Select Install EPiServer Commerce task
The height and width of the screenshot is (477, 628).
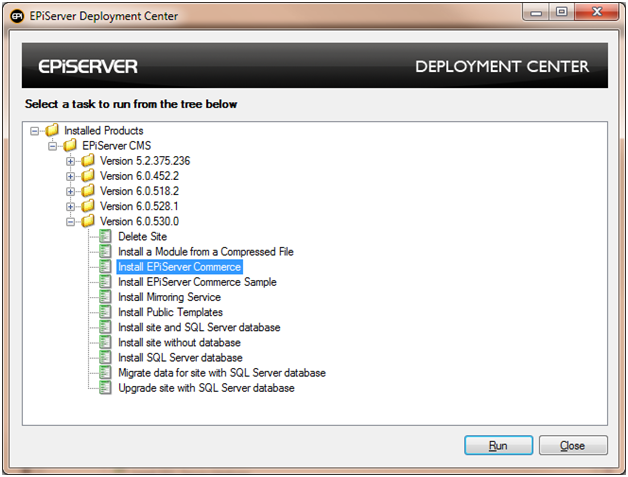[x=179, y=267]
